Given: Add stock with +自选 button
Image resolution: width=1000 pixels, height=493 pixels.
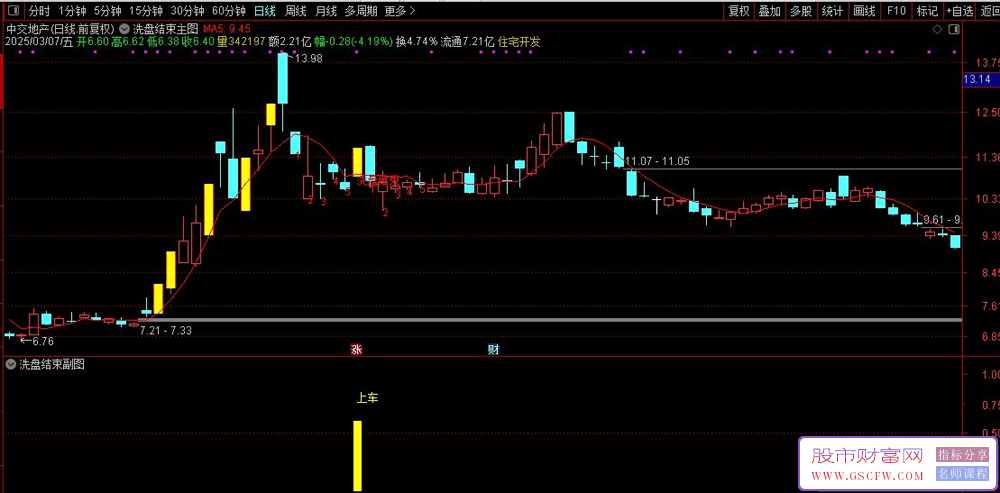Looking at the screenshot, I should tap(960, 10).
